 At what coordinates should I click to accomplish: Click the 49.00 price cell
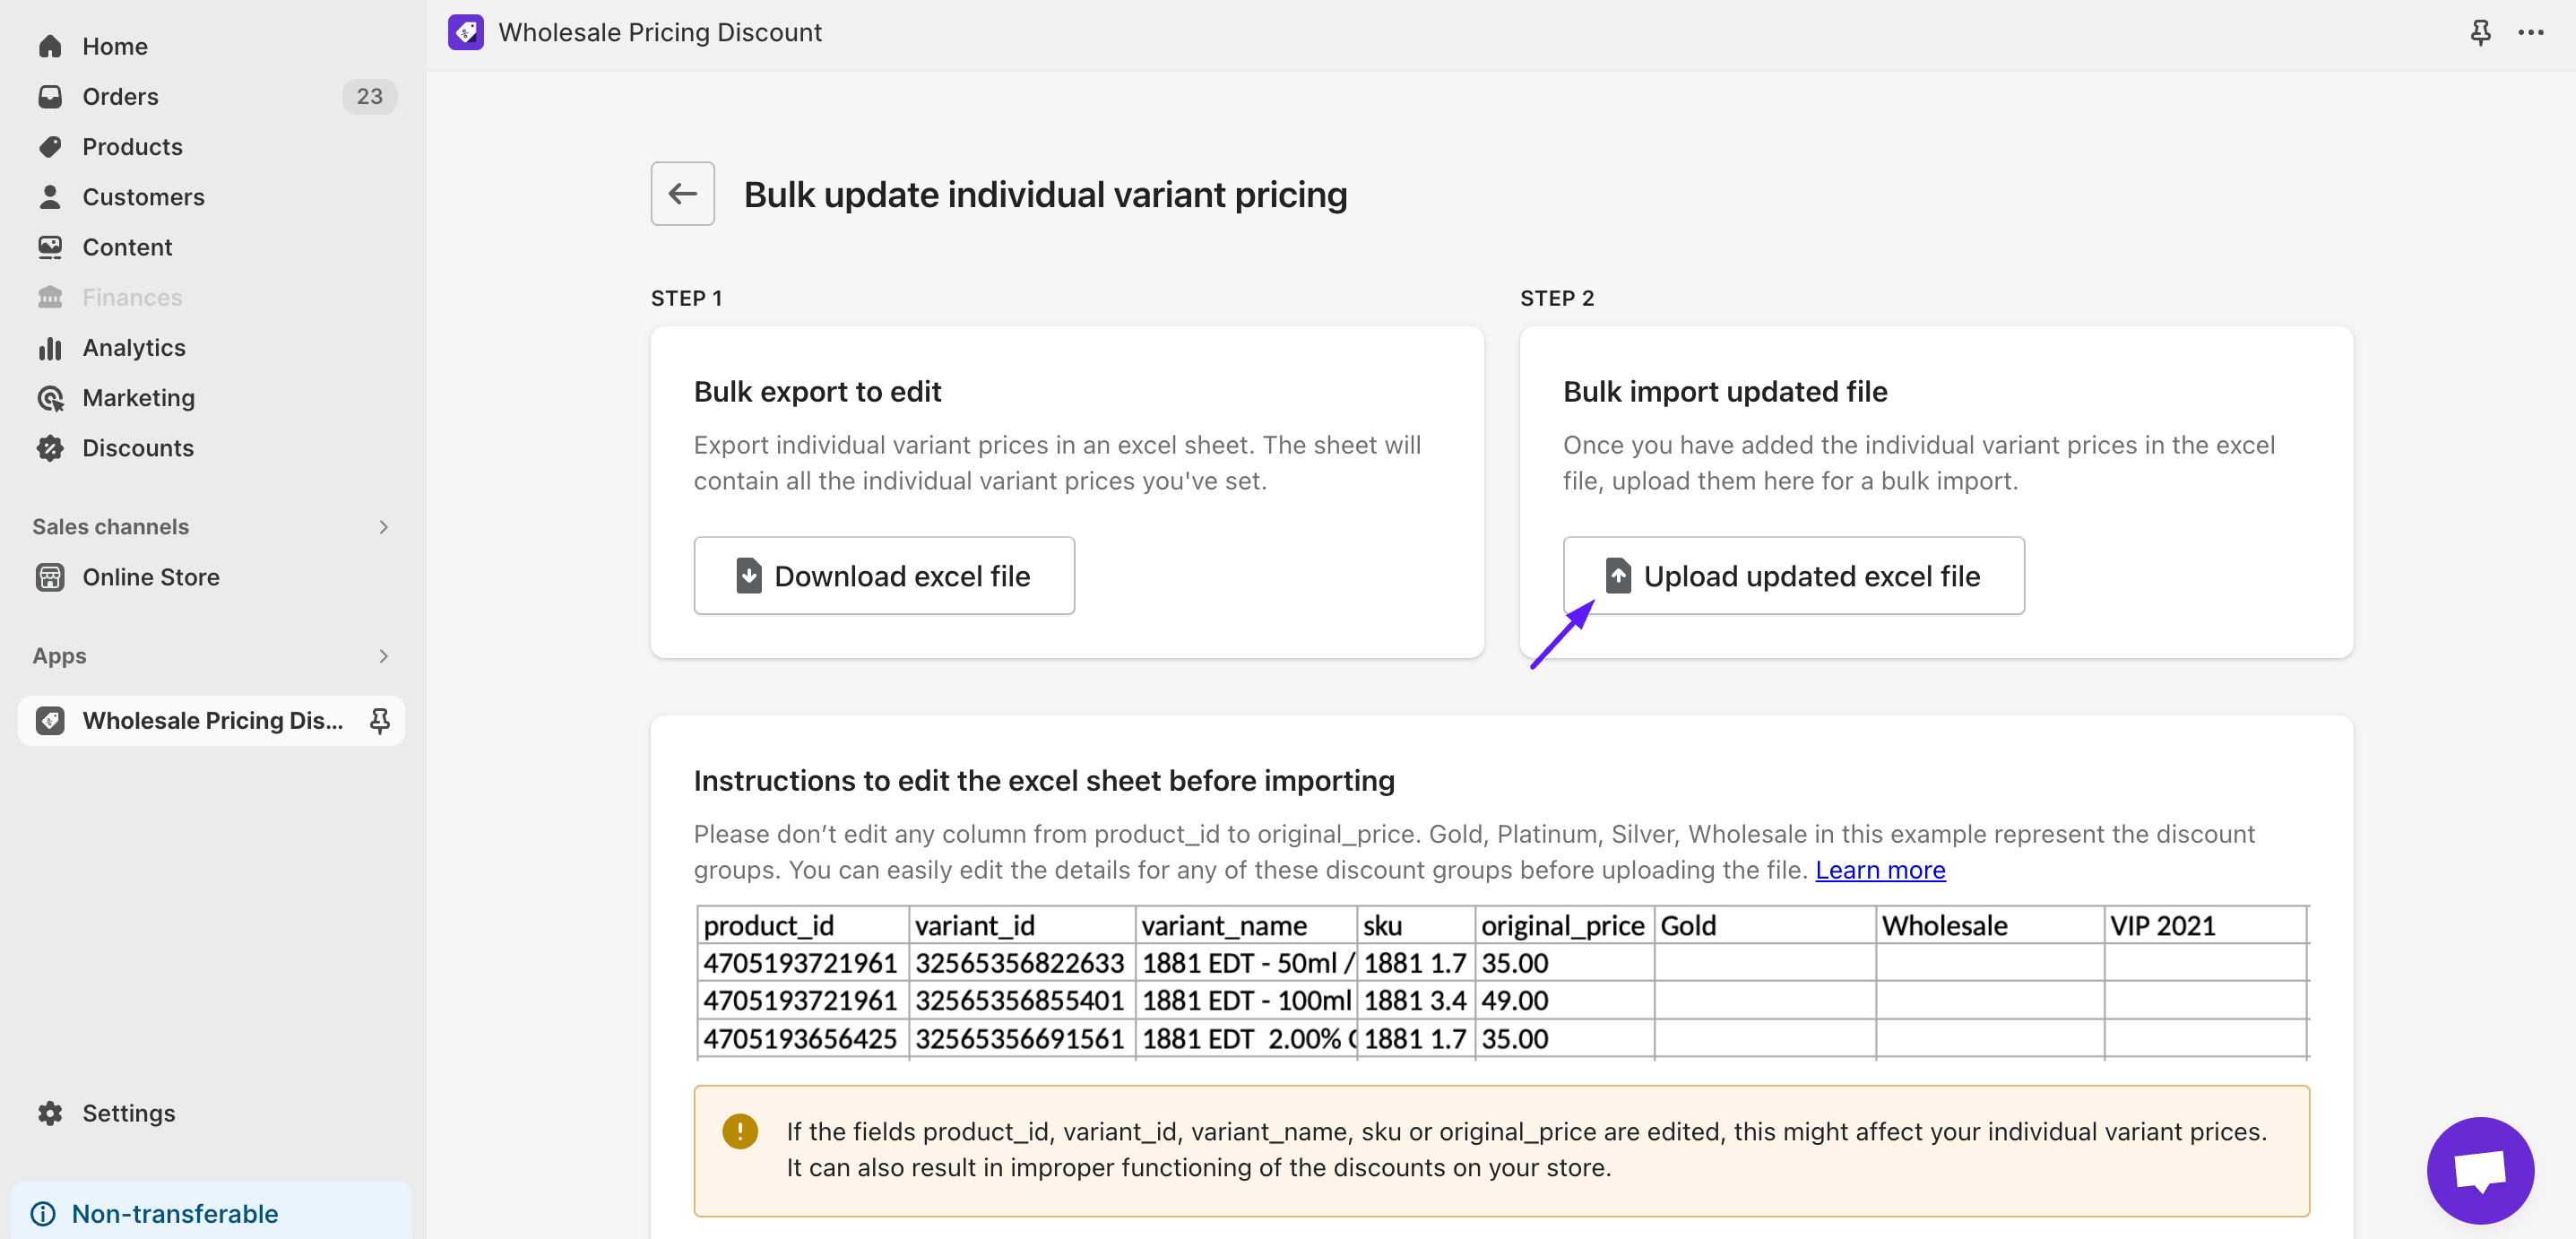click(1564, 1000)
